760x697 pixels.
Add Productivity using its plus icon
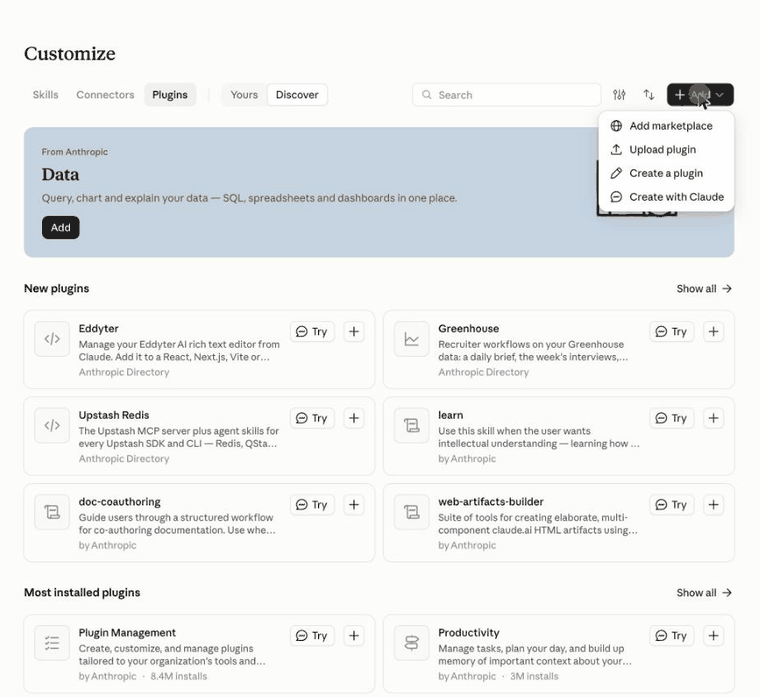pos(713,635)
